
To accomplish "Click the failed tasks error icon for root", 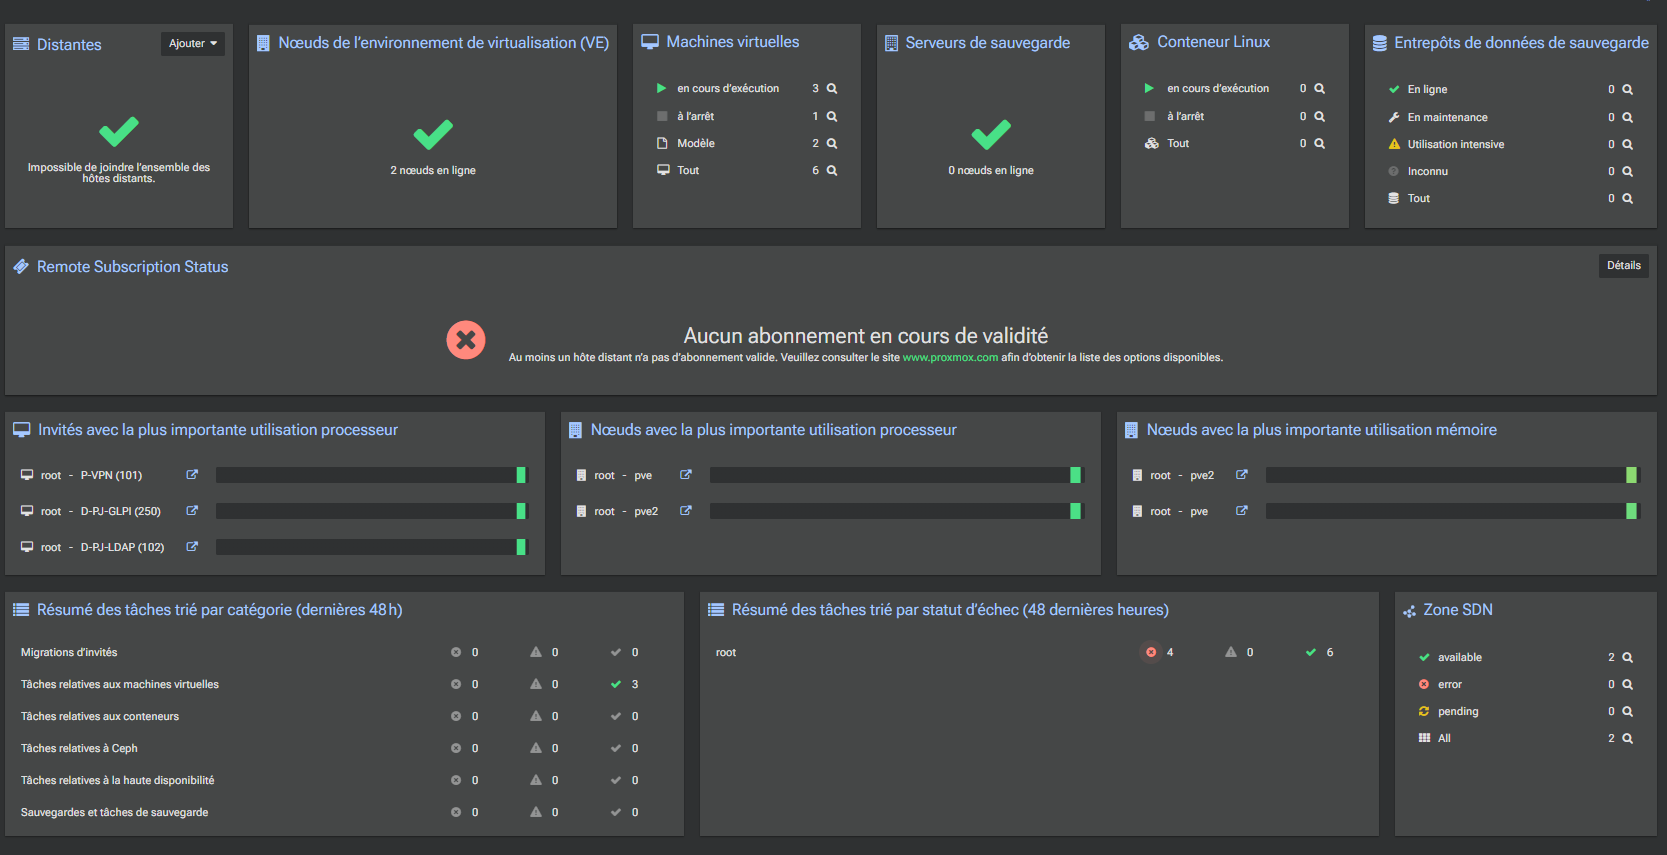I will (1151, 653).
